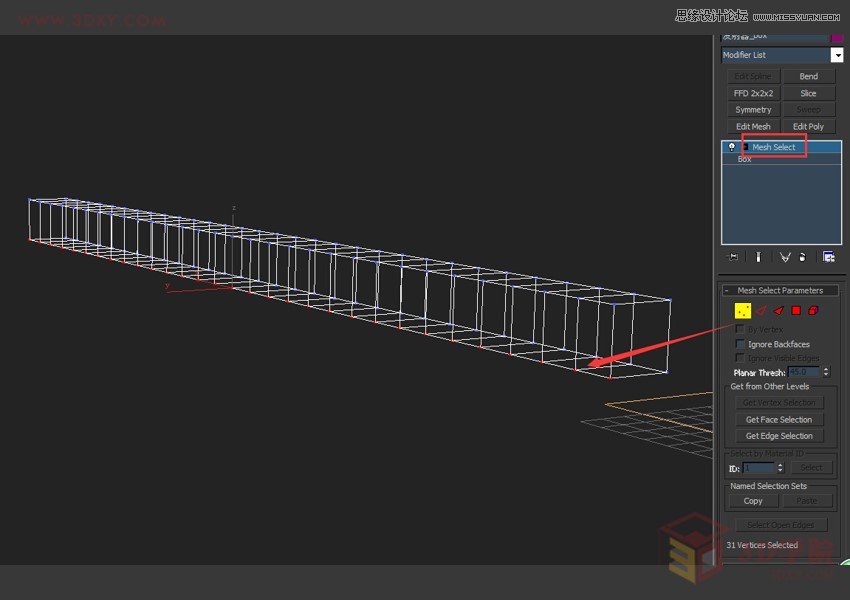850x600 pixels.
Task: Toggle Mesh Select modifier visibility lightbulb
Action: (x=732, y=146)
